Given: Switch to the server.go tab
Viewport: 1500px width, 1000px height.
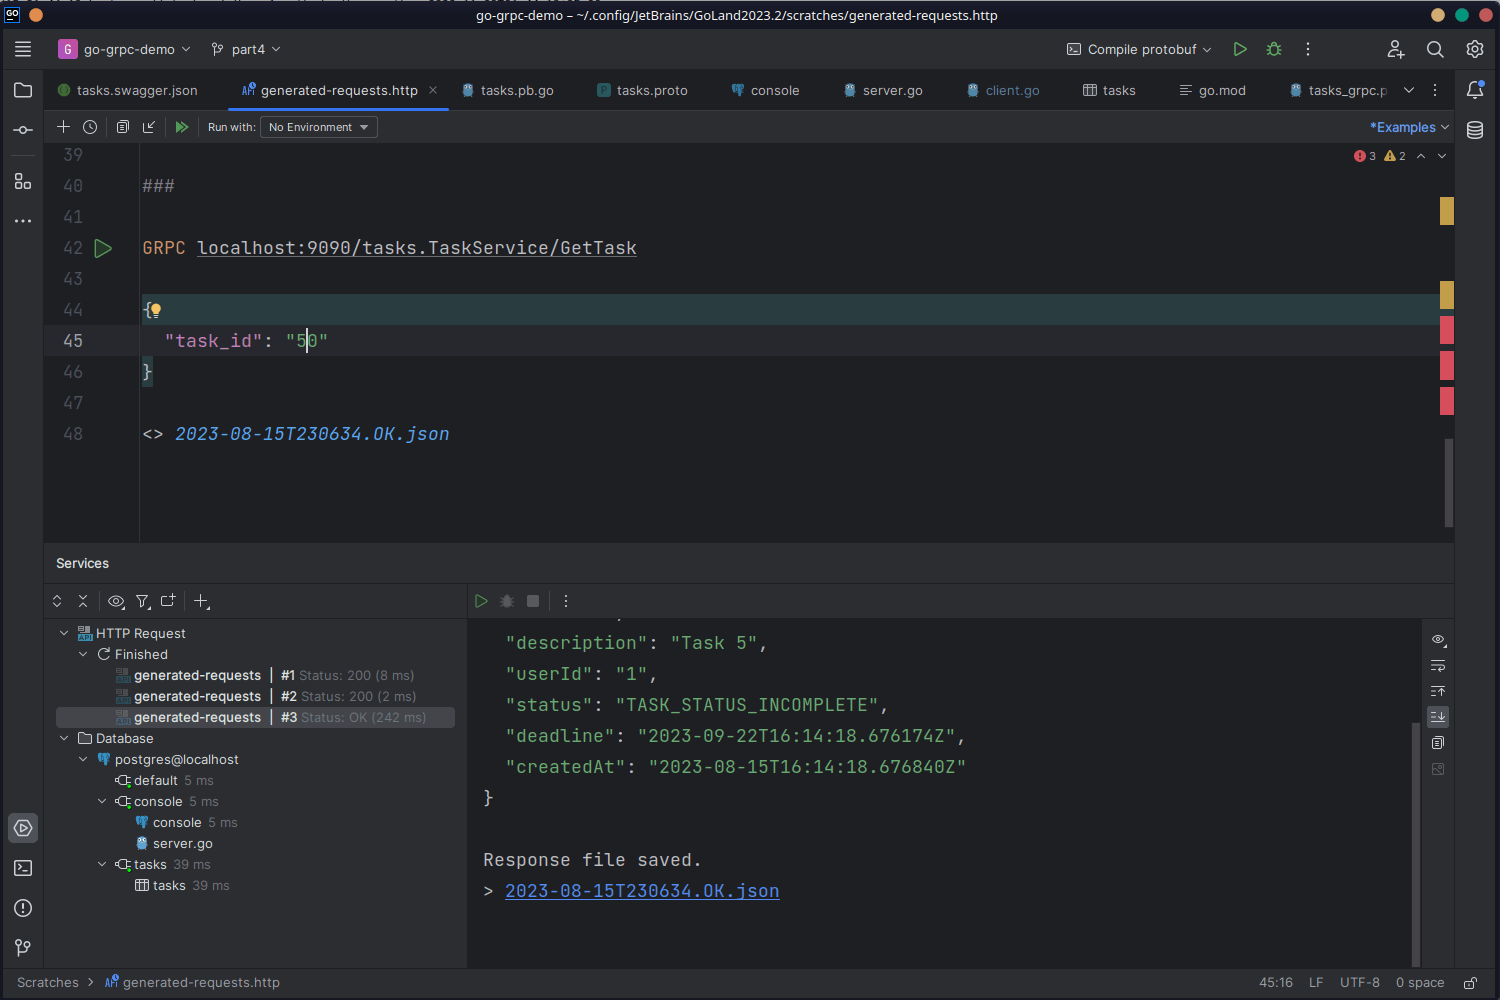Looking at the screenshot, I should 892,90.
